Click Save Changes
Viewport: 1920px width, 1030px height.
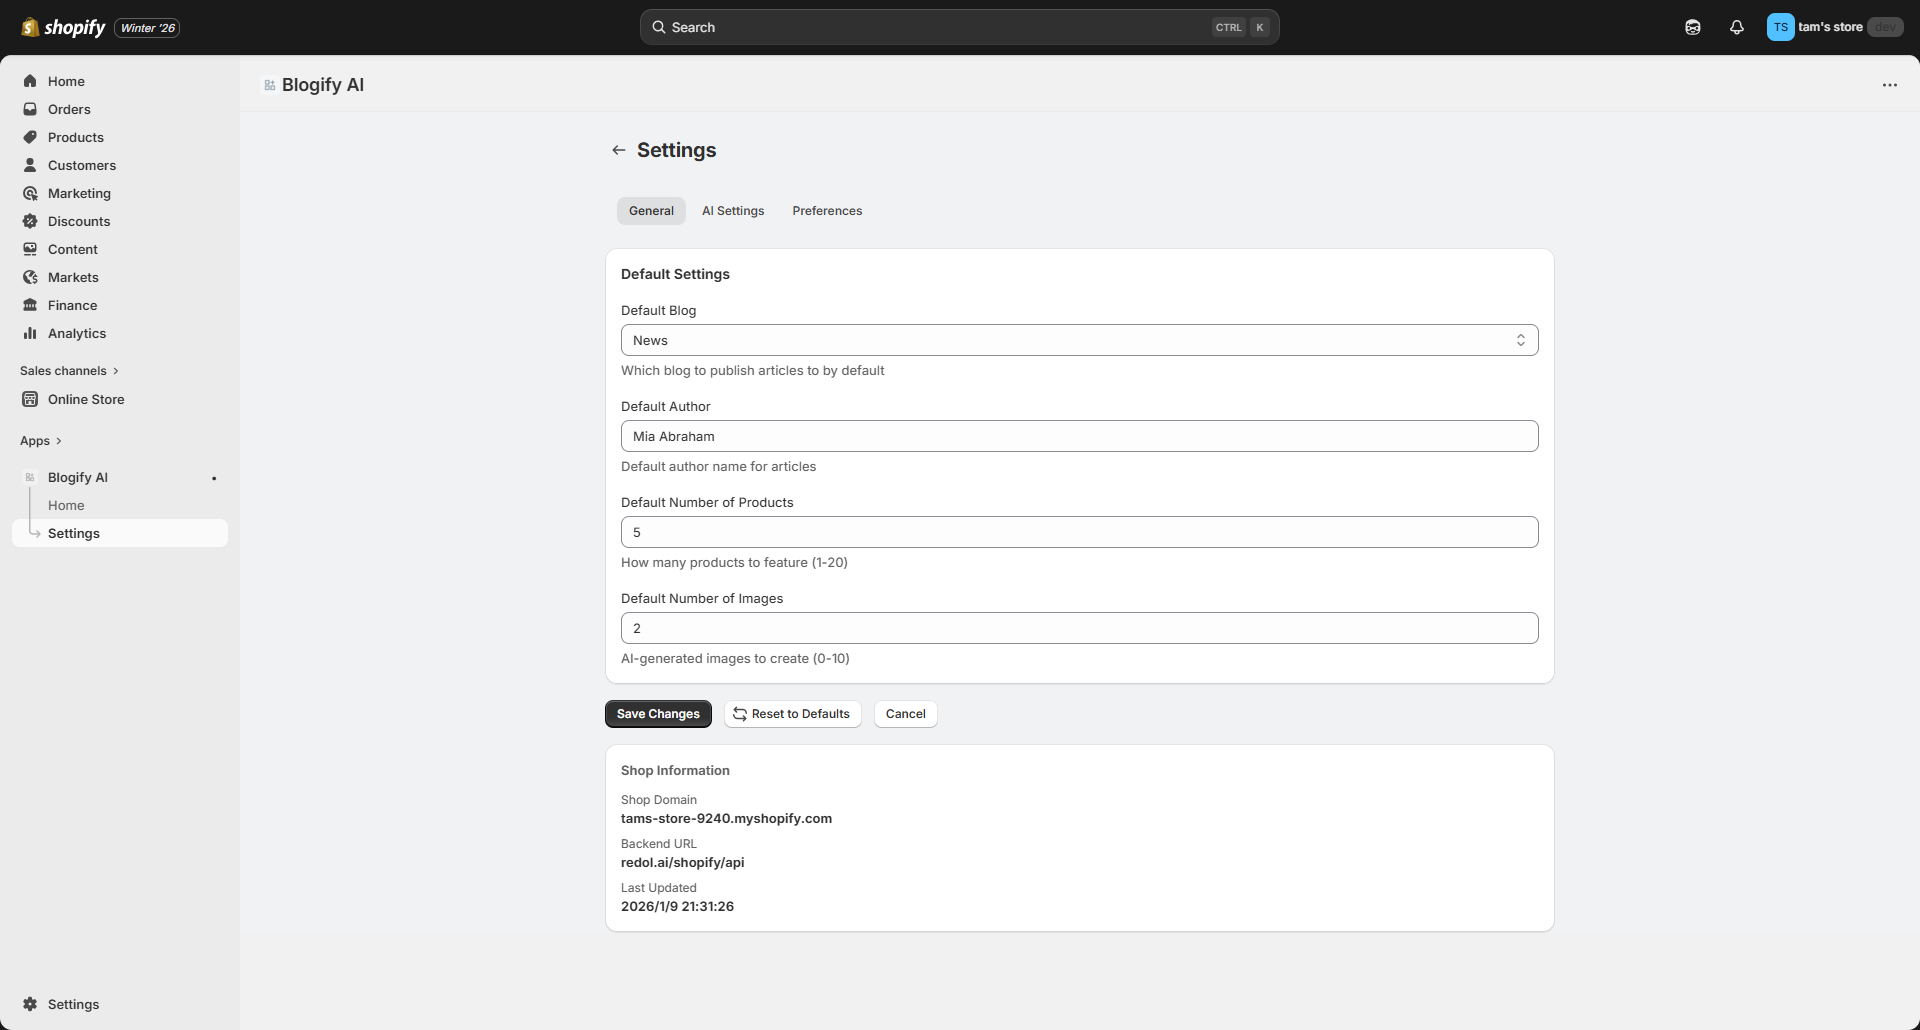pyautogui.click(x=658, y=713)
